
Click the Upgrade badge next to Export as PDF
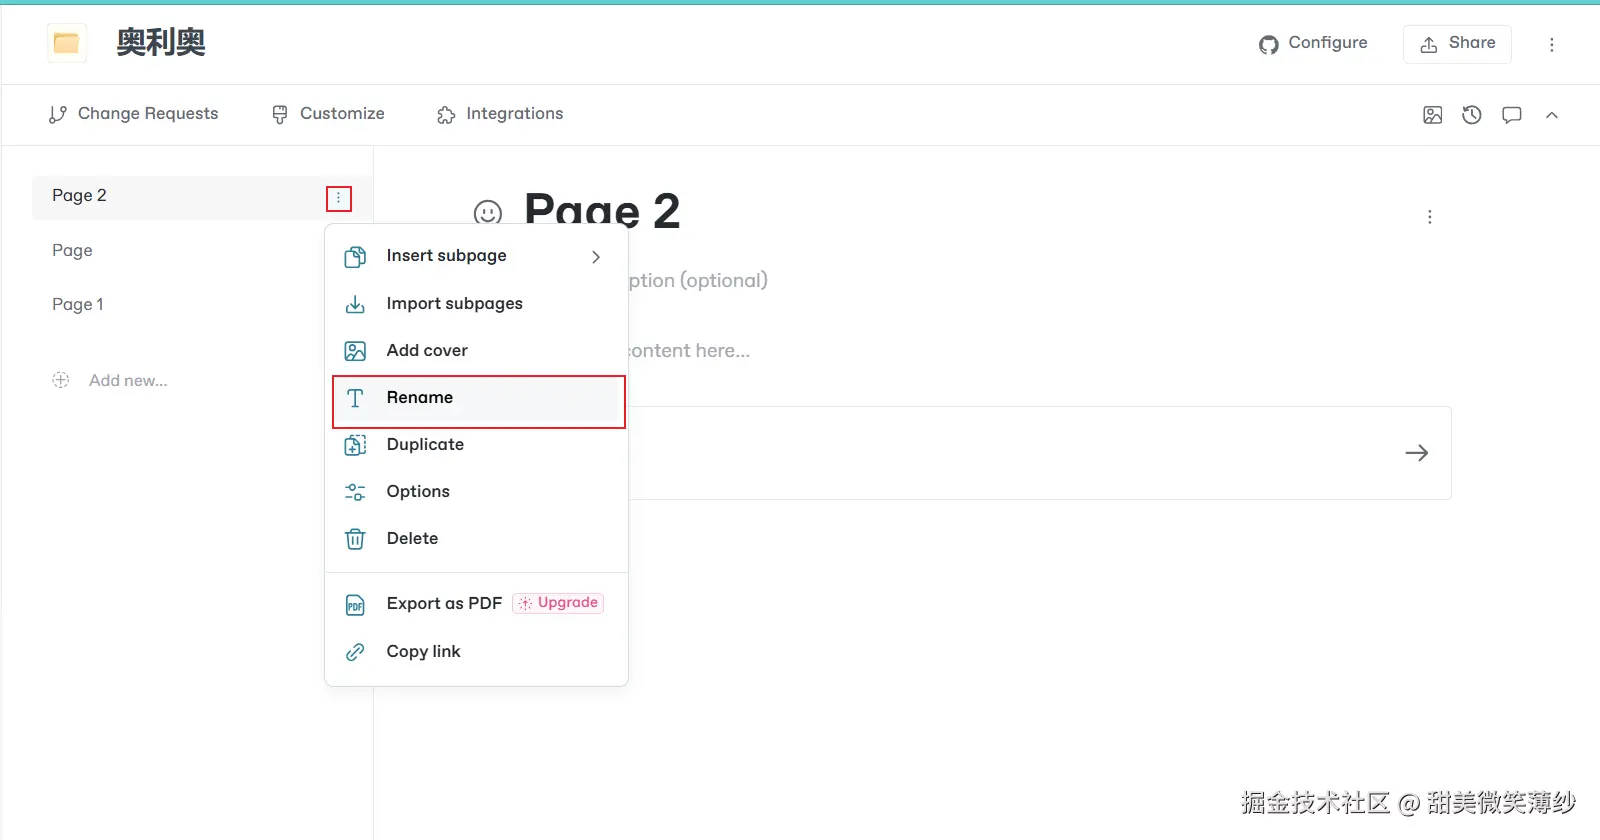[x=558, y=603]
